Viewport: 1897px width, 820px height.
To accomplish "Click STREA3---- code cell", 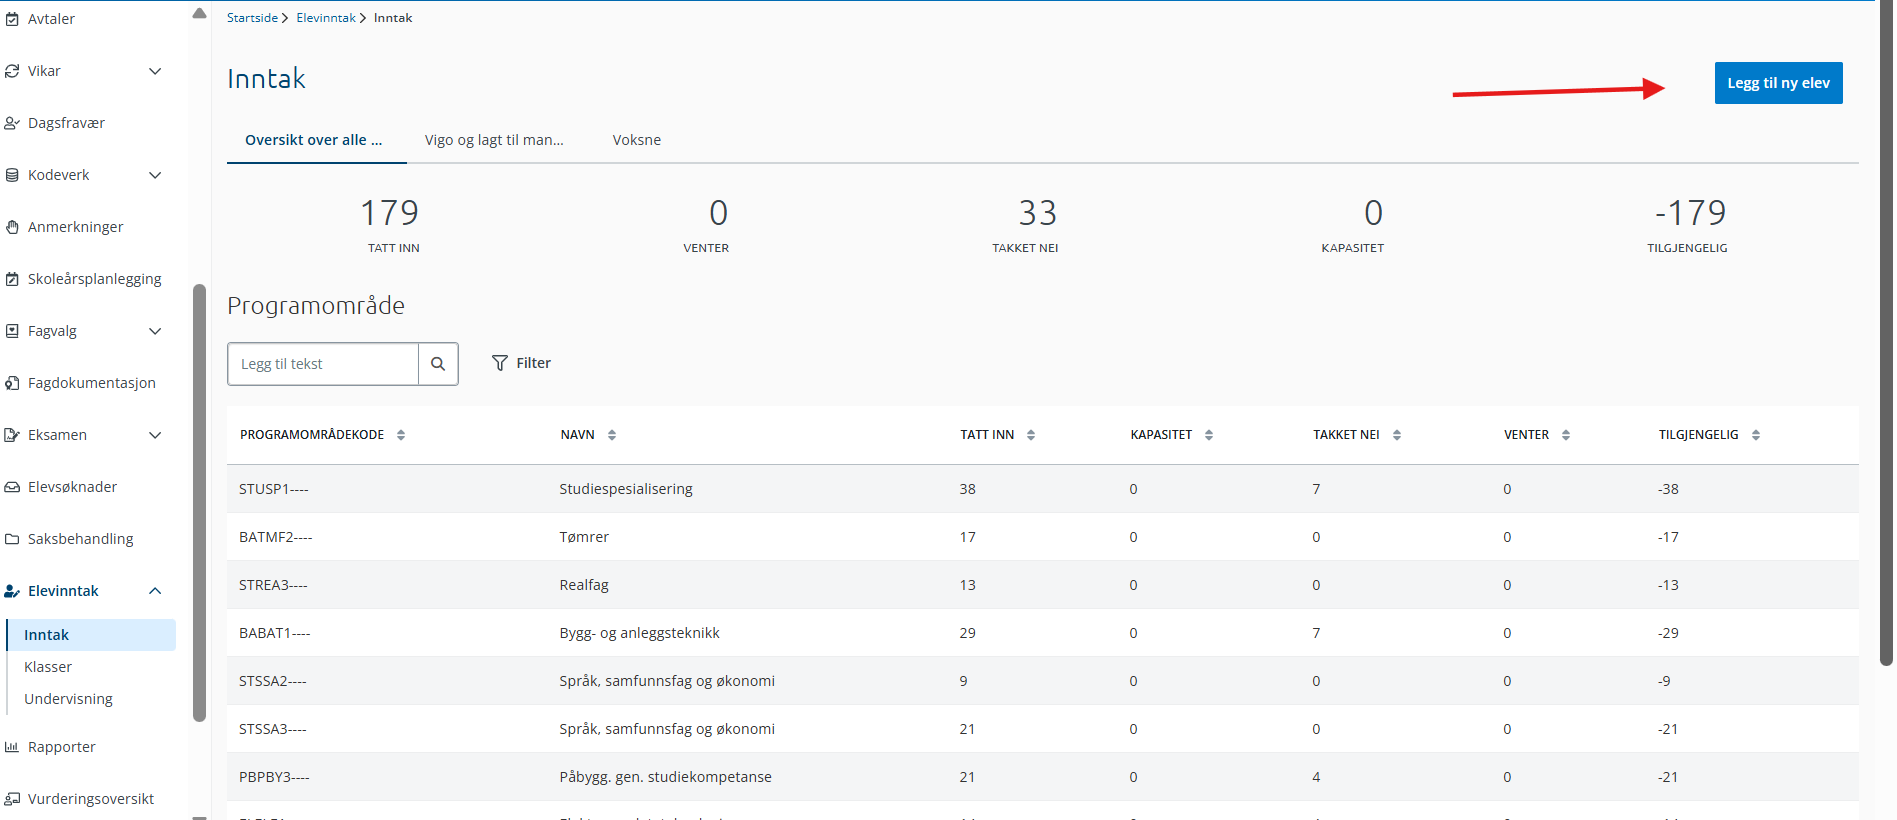I will 273,585.
